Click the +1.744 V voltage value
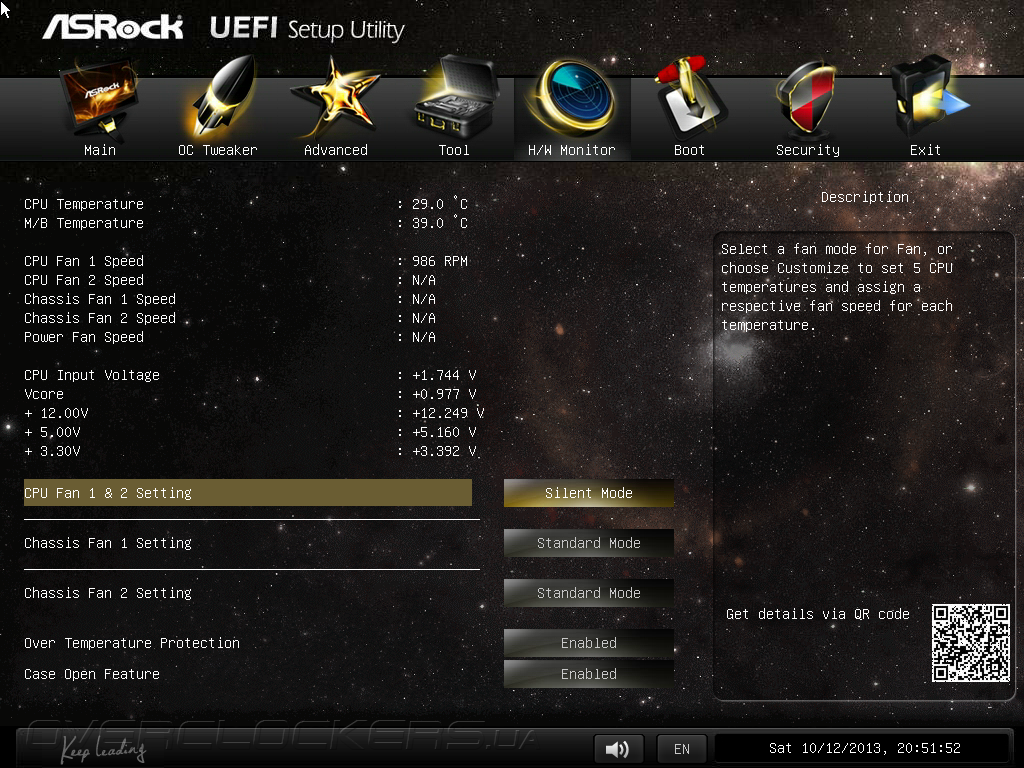The image size is (1024, 768). [x=444, y=375]
